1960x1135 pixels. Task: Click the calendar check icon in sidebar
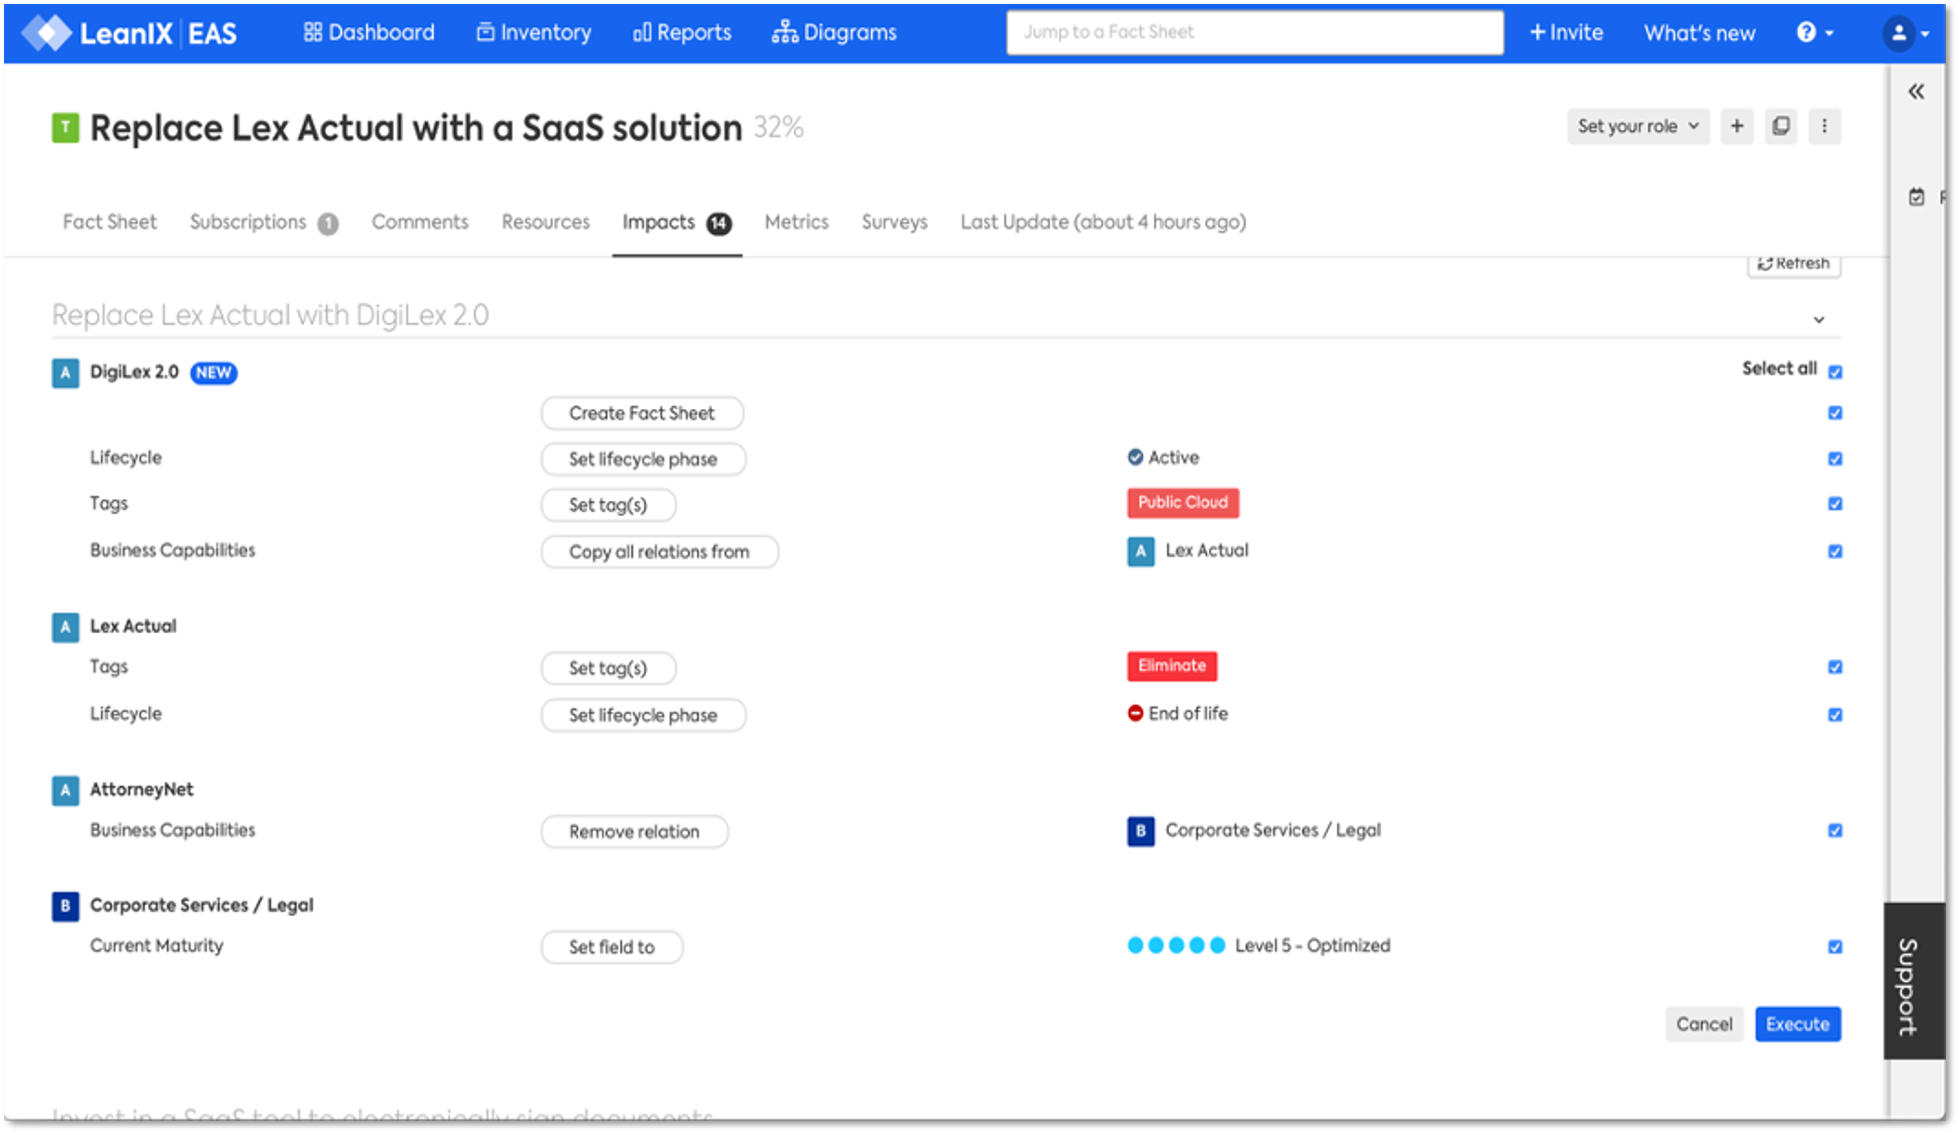coord(1916,197)
